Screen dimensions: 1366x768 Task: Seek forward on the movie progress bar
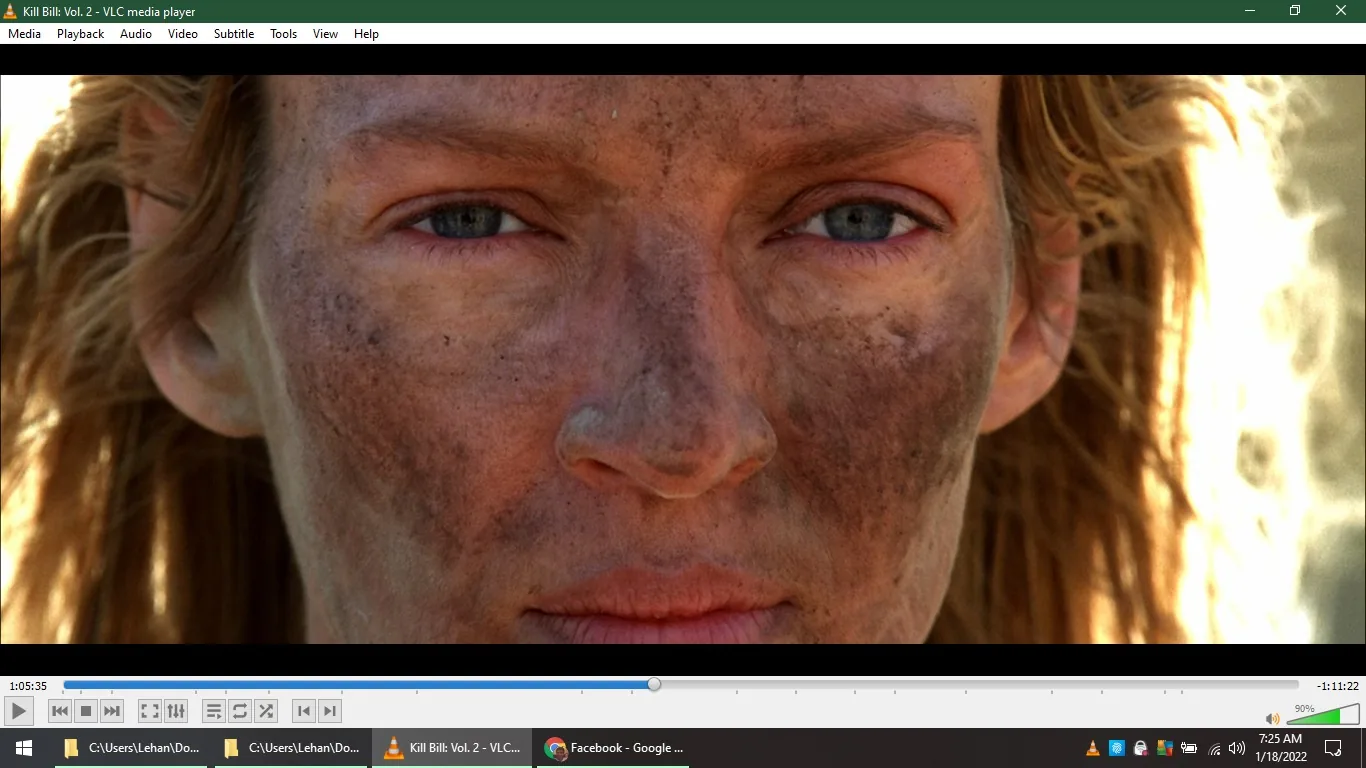[900, 684]
